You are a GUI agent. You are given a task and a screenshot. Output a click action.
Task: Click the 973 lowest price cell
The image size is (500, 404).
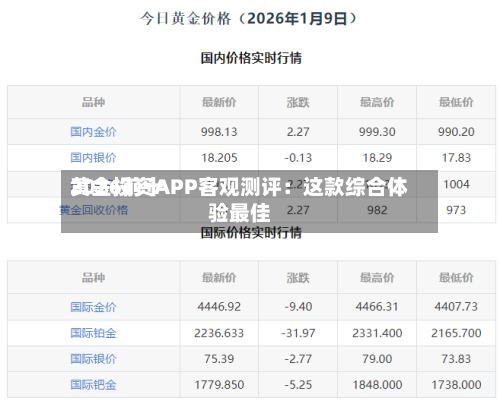point(456,210)
